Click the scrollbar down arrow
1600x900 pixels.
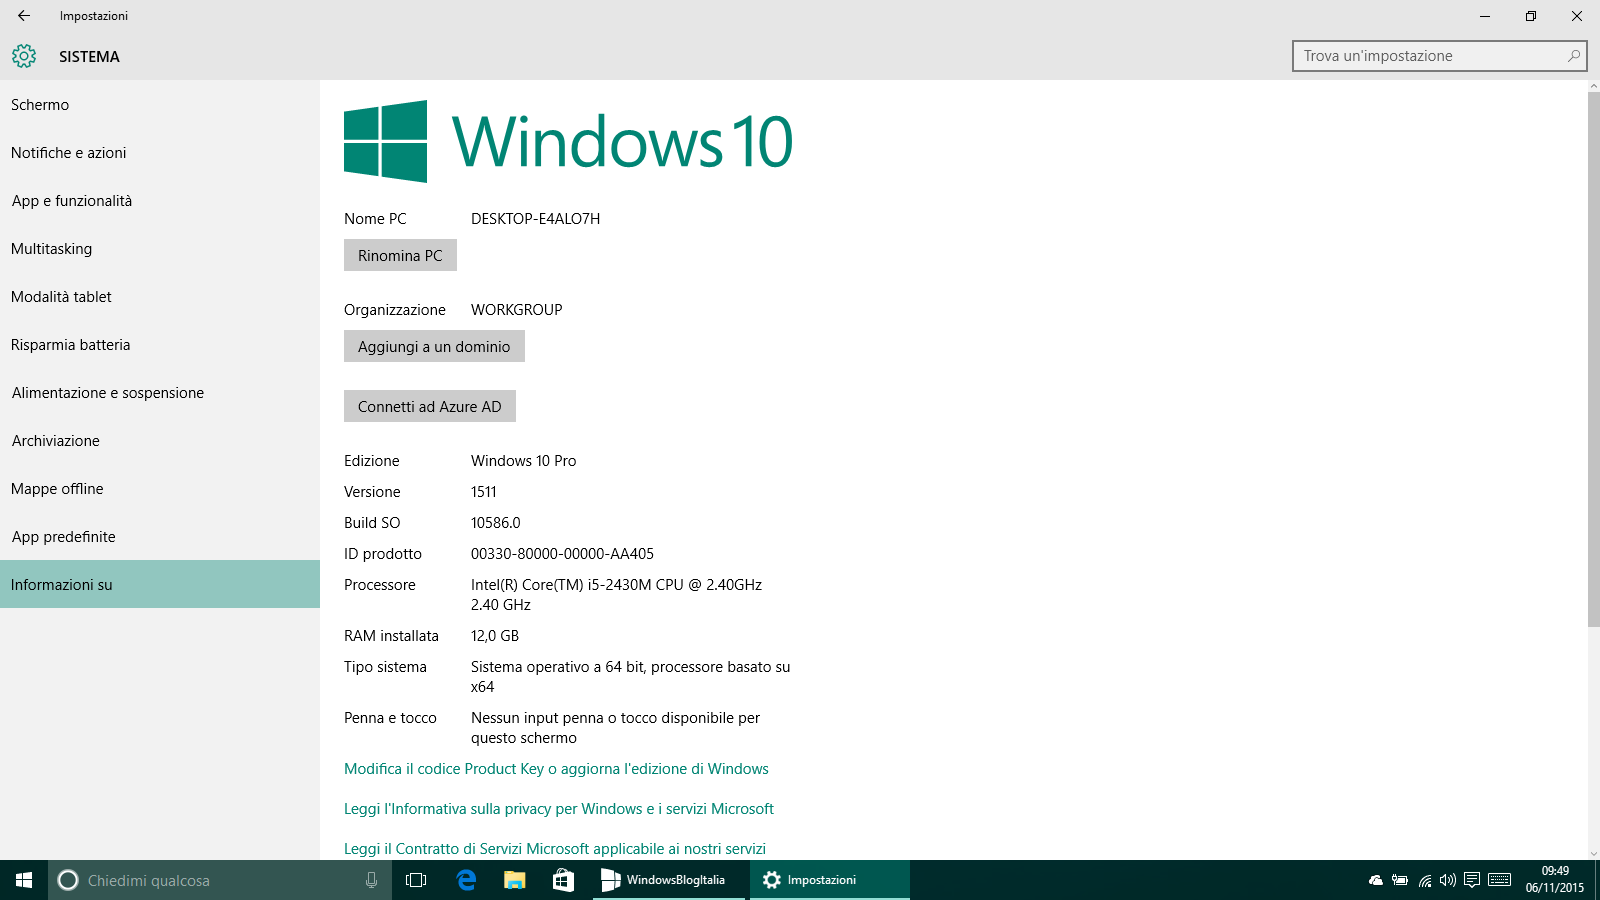tap(1594, 853)
